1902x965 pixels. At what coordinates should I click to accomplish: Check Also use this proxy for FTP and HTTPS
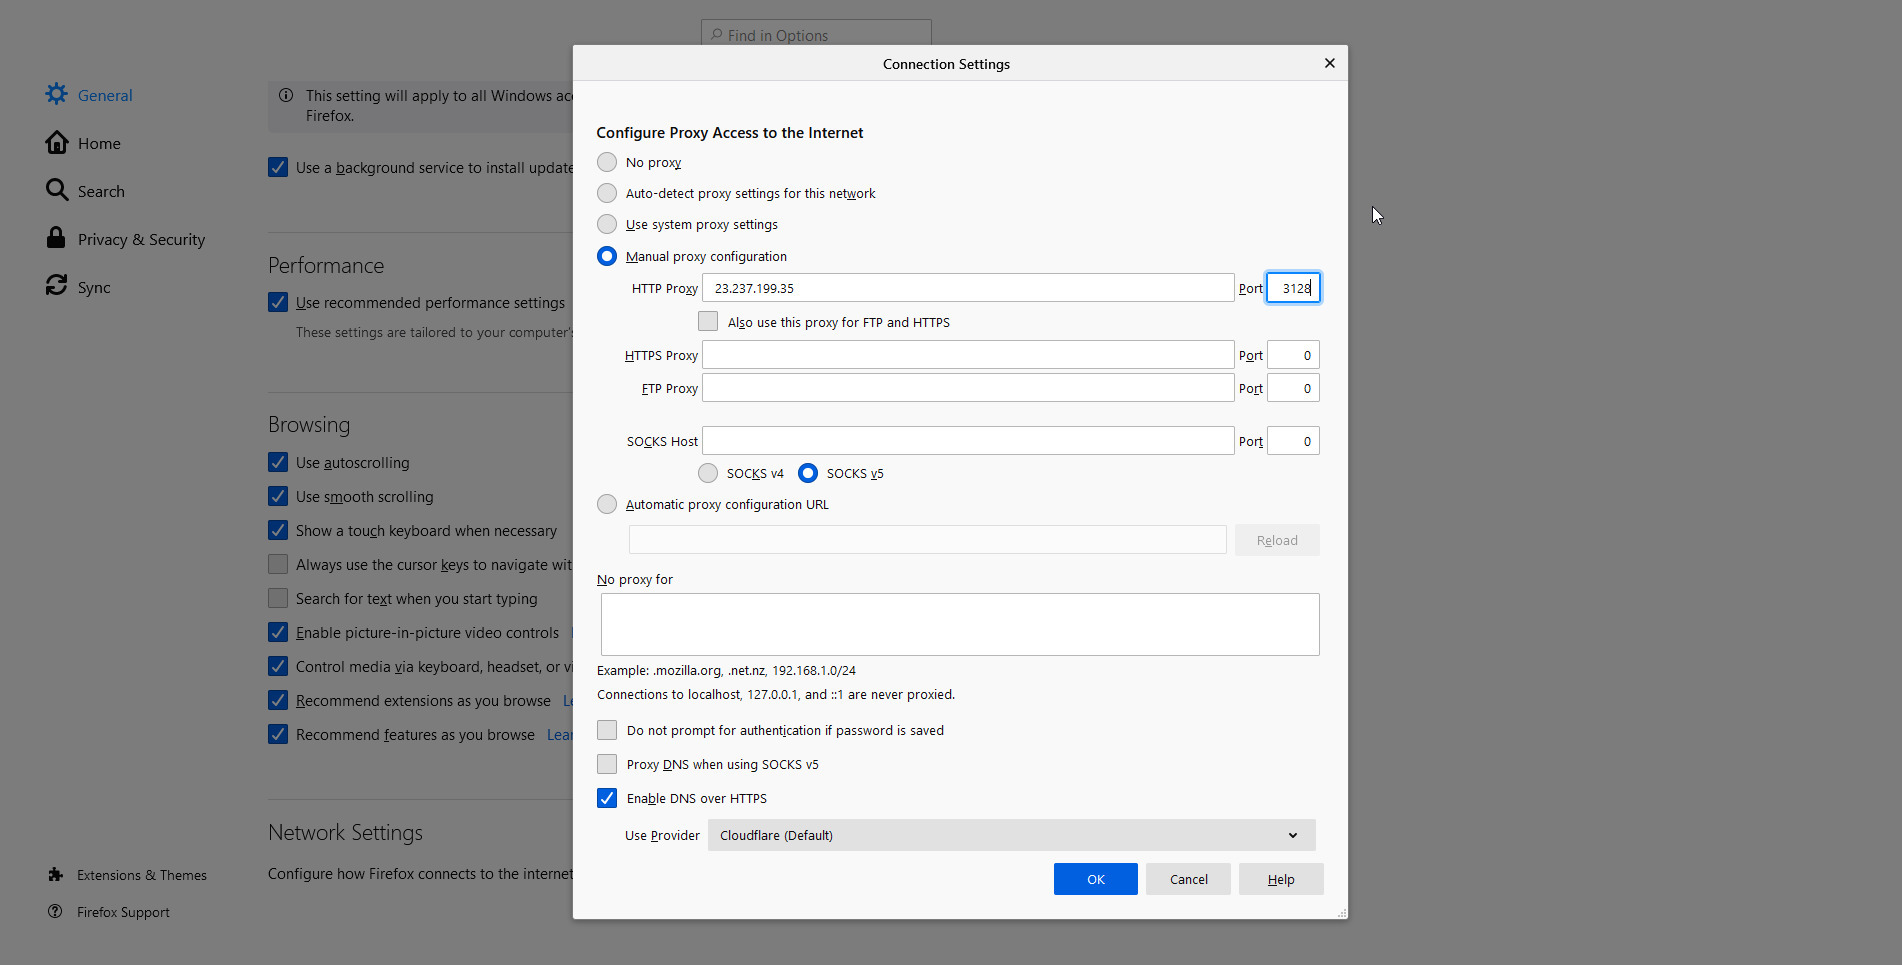click(x=708, y=321)
